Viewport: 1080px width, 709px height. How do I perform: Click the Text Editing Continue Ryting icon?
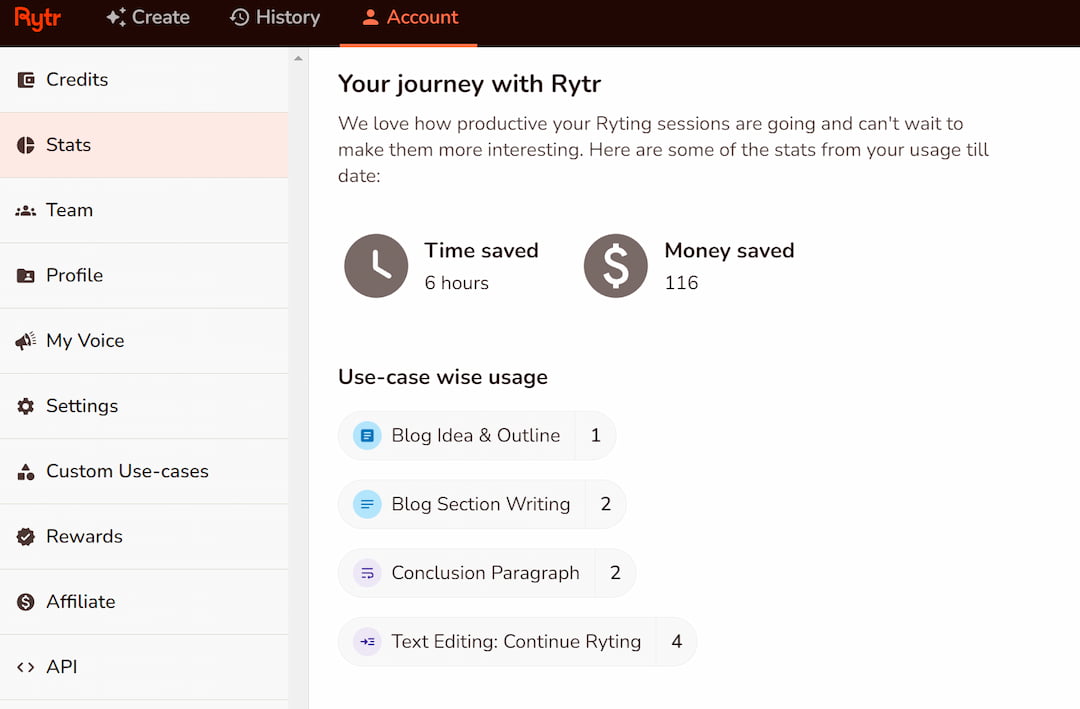pyautogui.click(x=367, y=642)
